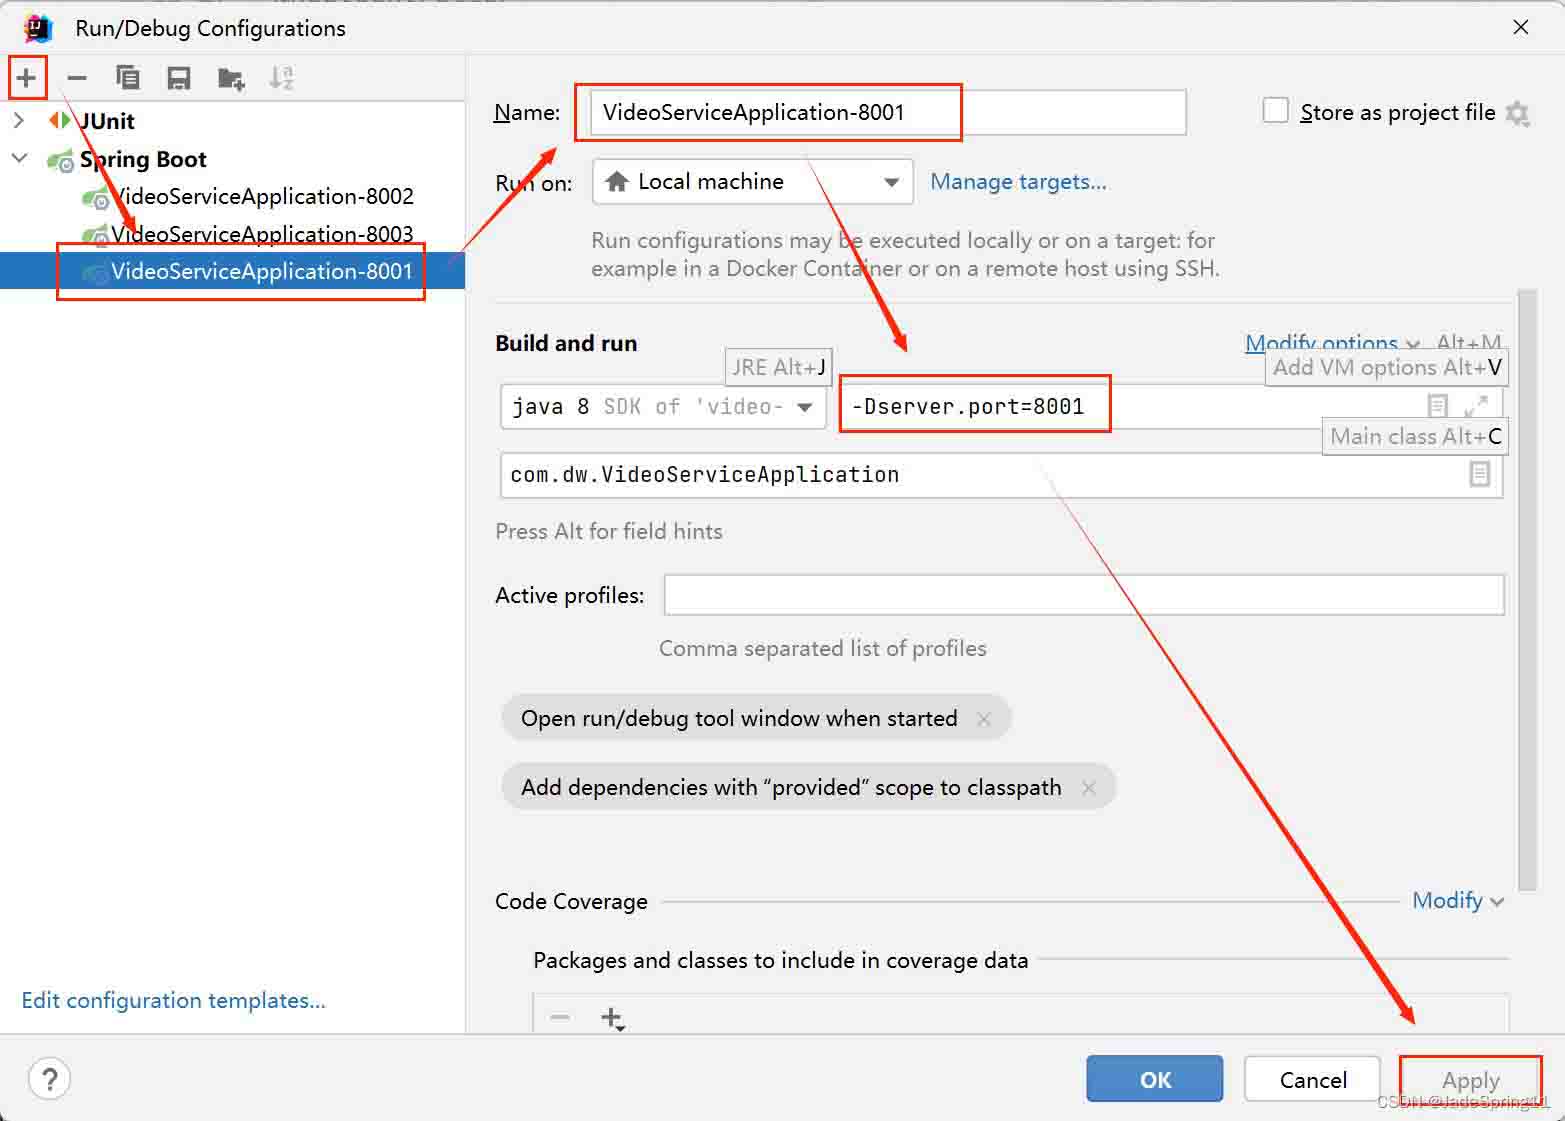The width and height of the screenshot is (1565, 1121).
Task: Expand the JUnit tree node
Action: 19,121
